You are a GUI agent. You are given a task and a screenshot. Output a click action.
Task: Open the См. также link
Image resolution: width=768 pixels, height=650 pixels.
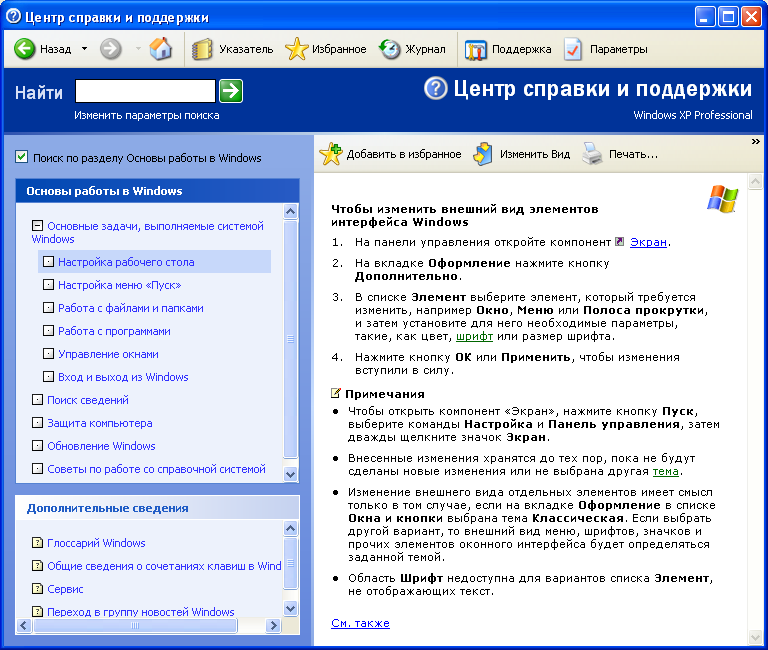[360, 623]
